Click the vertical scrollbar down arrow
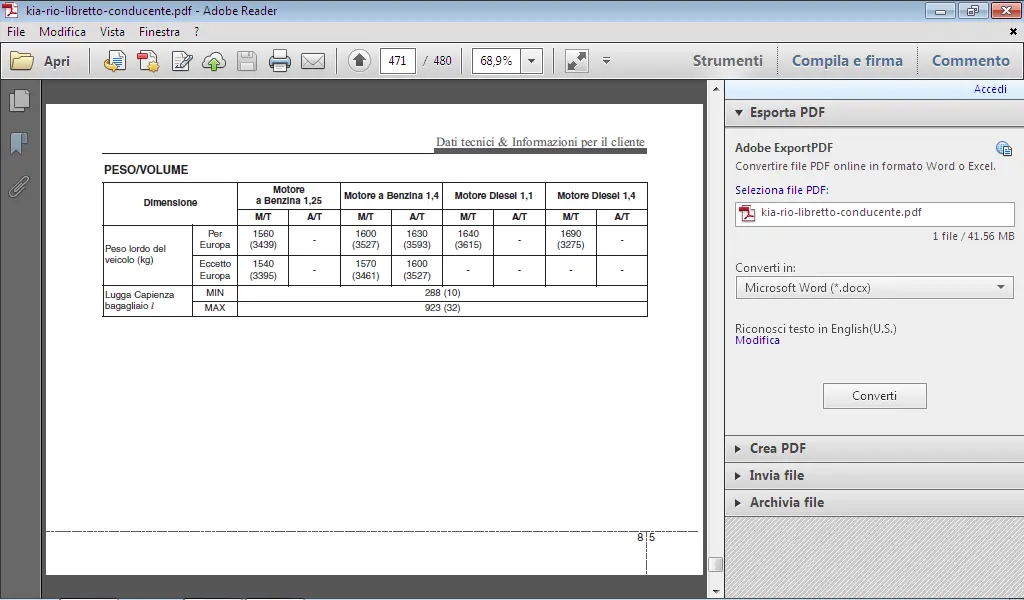This screenshot has width=1024, height=600. pyautogui.click(x=716, y=592)
